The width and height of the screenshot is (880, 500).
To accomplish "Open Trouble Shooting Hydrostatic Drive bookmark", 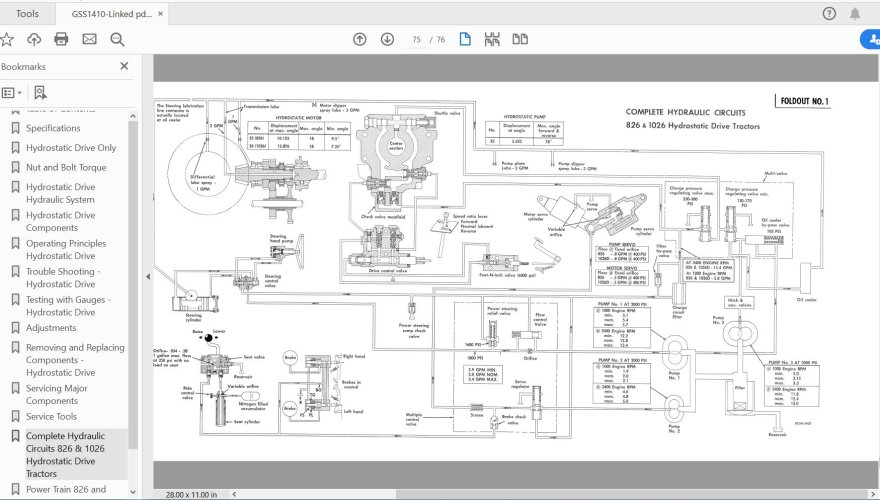I will pos(63,277).
